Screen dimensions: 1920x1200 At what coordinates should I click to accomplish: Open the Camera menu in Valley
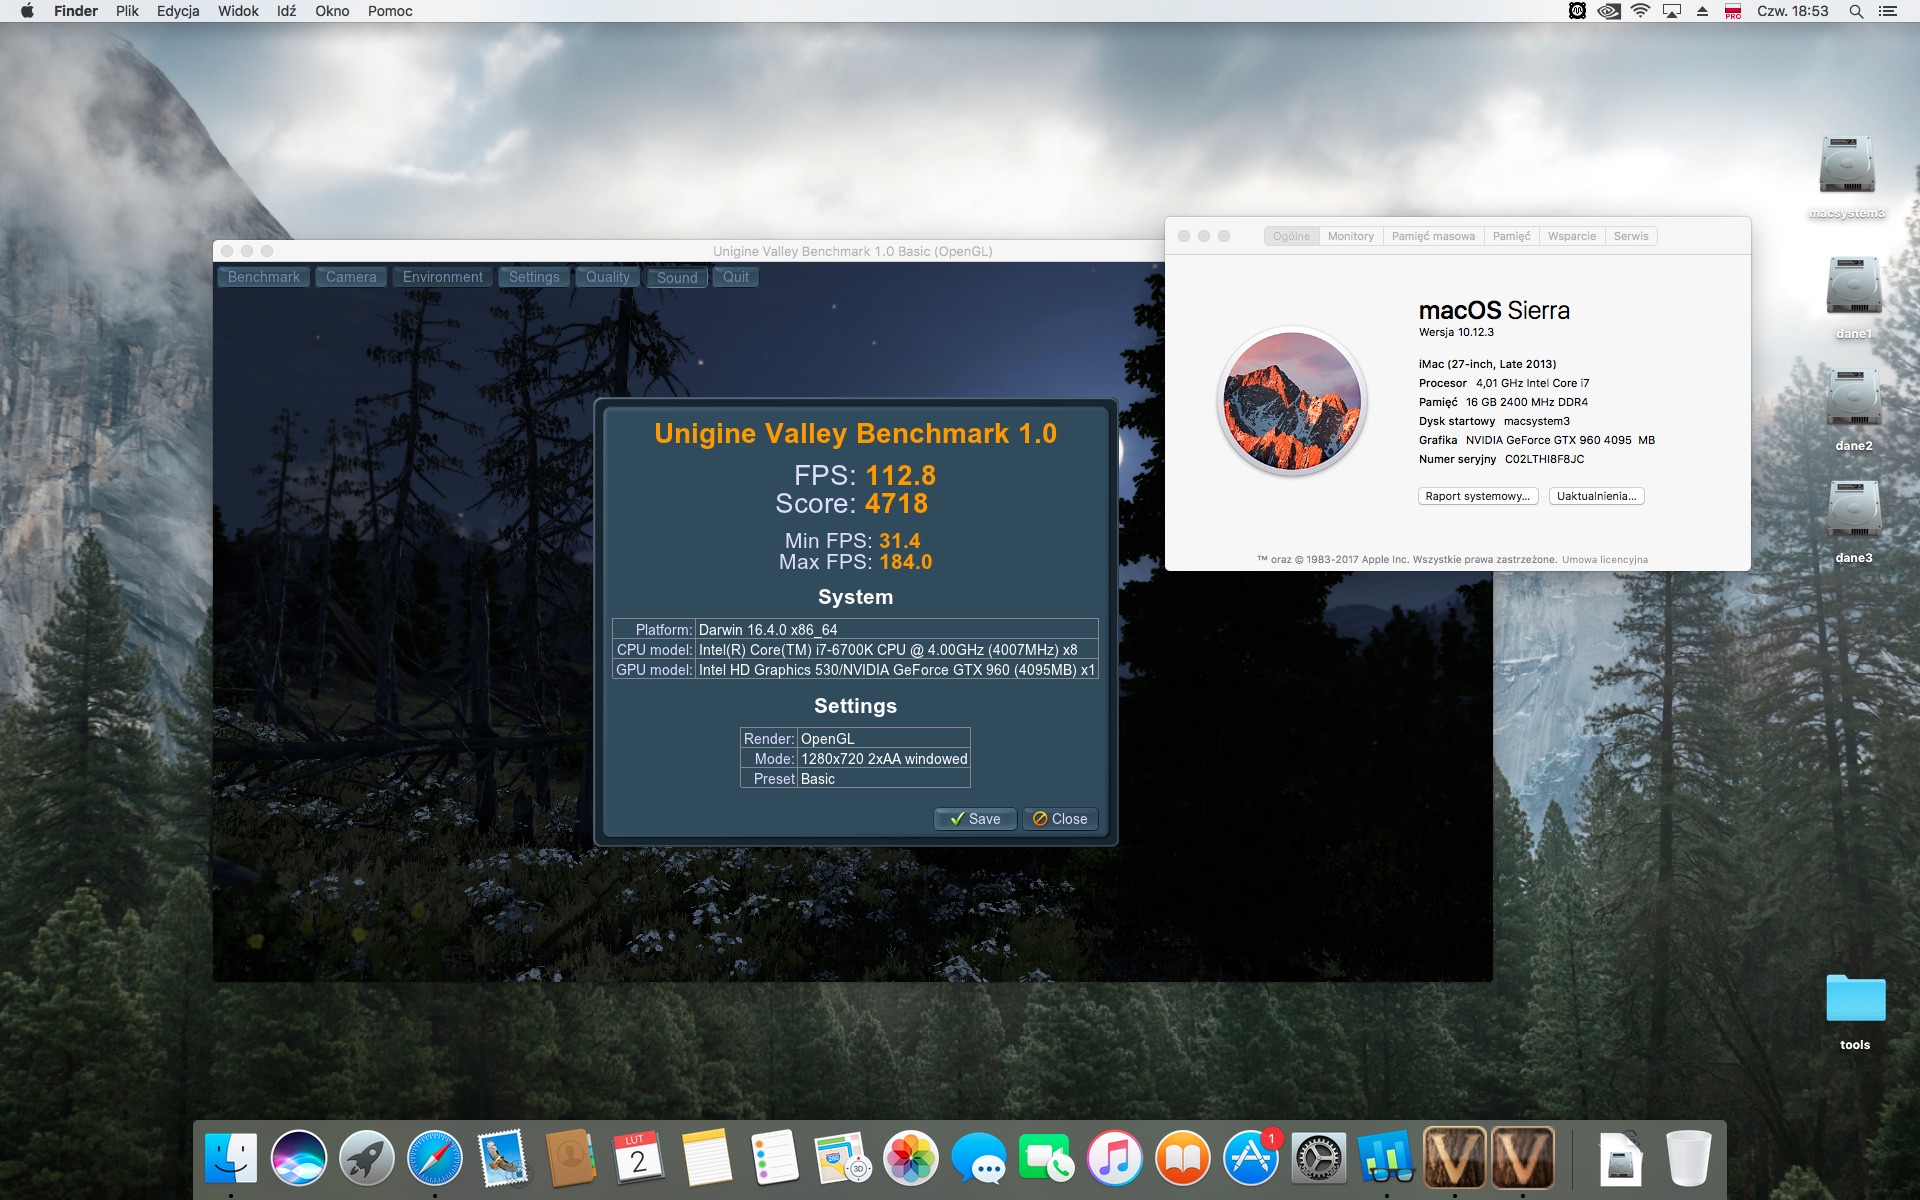tap(351, 277)
